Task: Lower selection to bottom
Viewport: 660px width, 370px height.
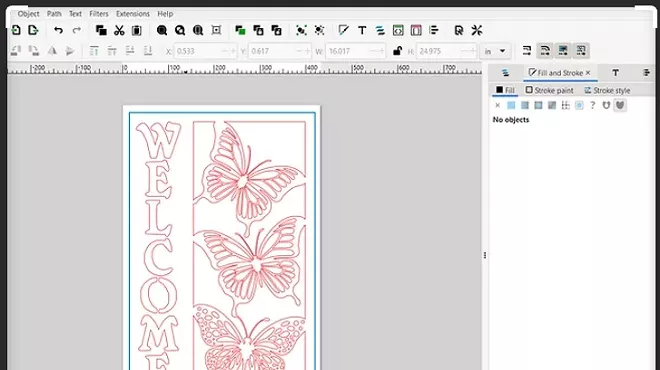Action: click(x=148, y=51)
